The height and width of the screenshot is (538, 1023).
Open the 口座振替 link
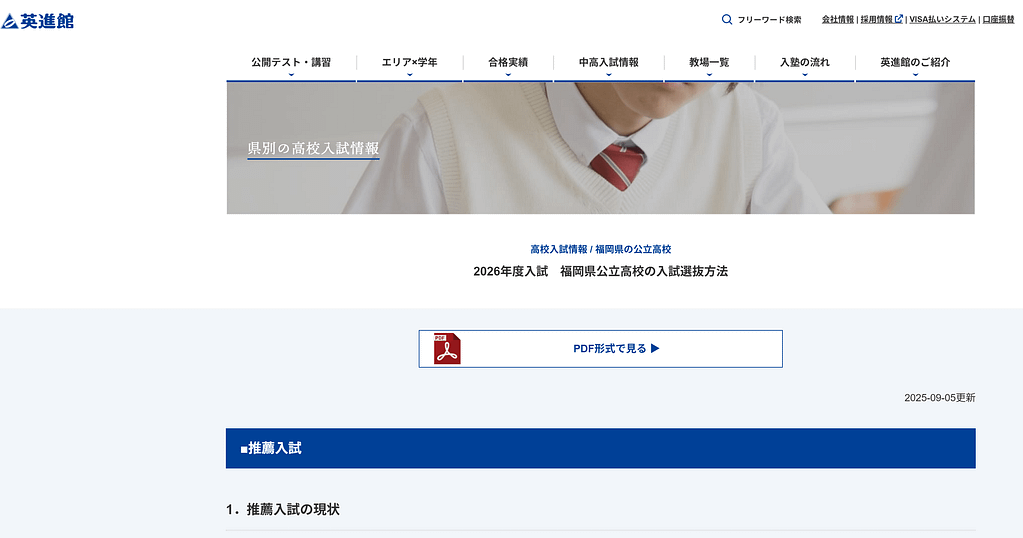click(998, 19)
